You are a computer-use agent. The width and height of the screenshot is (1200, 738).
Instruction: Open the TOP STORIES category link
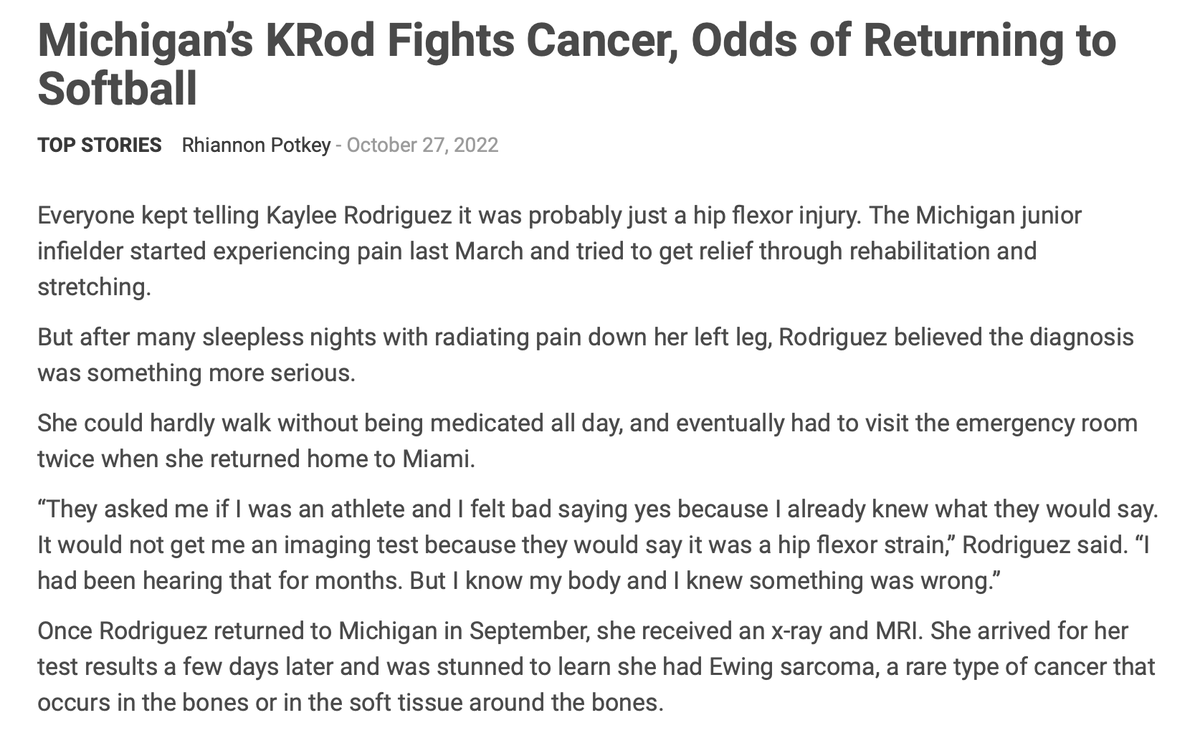pyautogui.click(x=99, y=145)
